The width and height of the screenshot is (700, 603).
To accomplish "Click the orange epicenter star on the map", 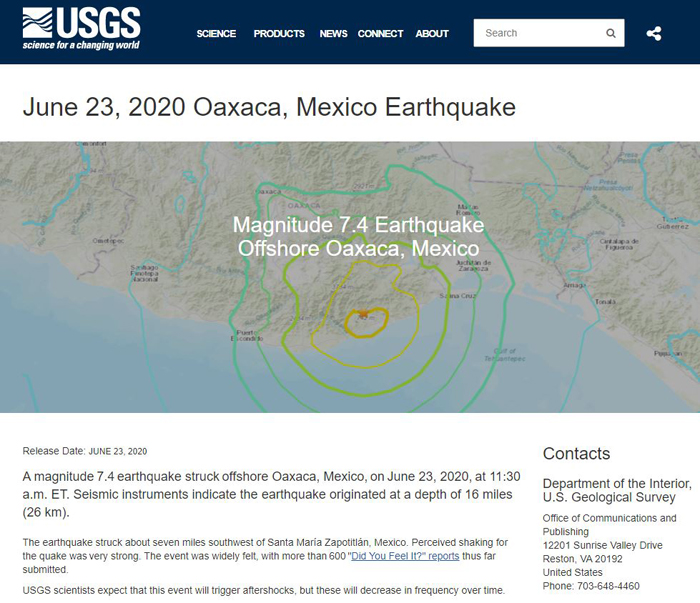I will point(363,313).
